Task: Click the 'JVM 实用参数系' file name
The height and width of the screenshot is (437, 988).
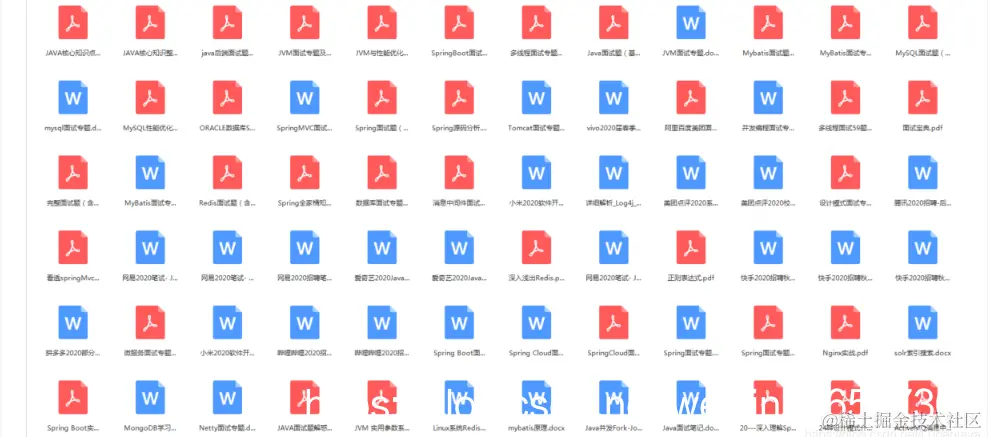Action: tap(382, 428)
